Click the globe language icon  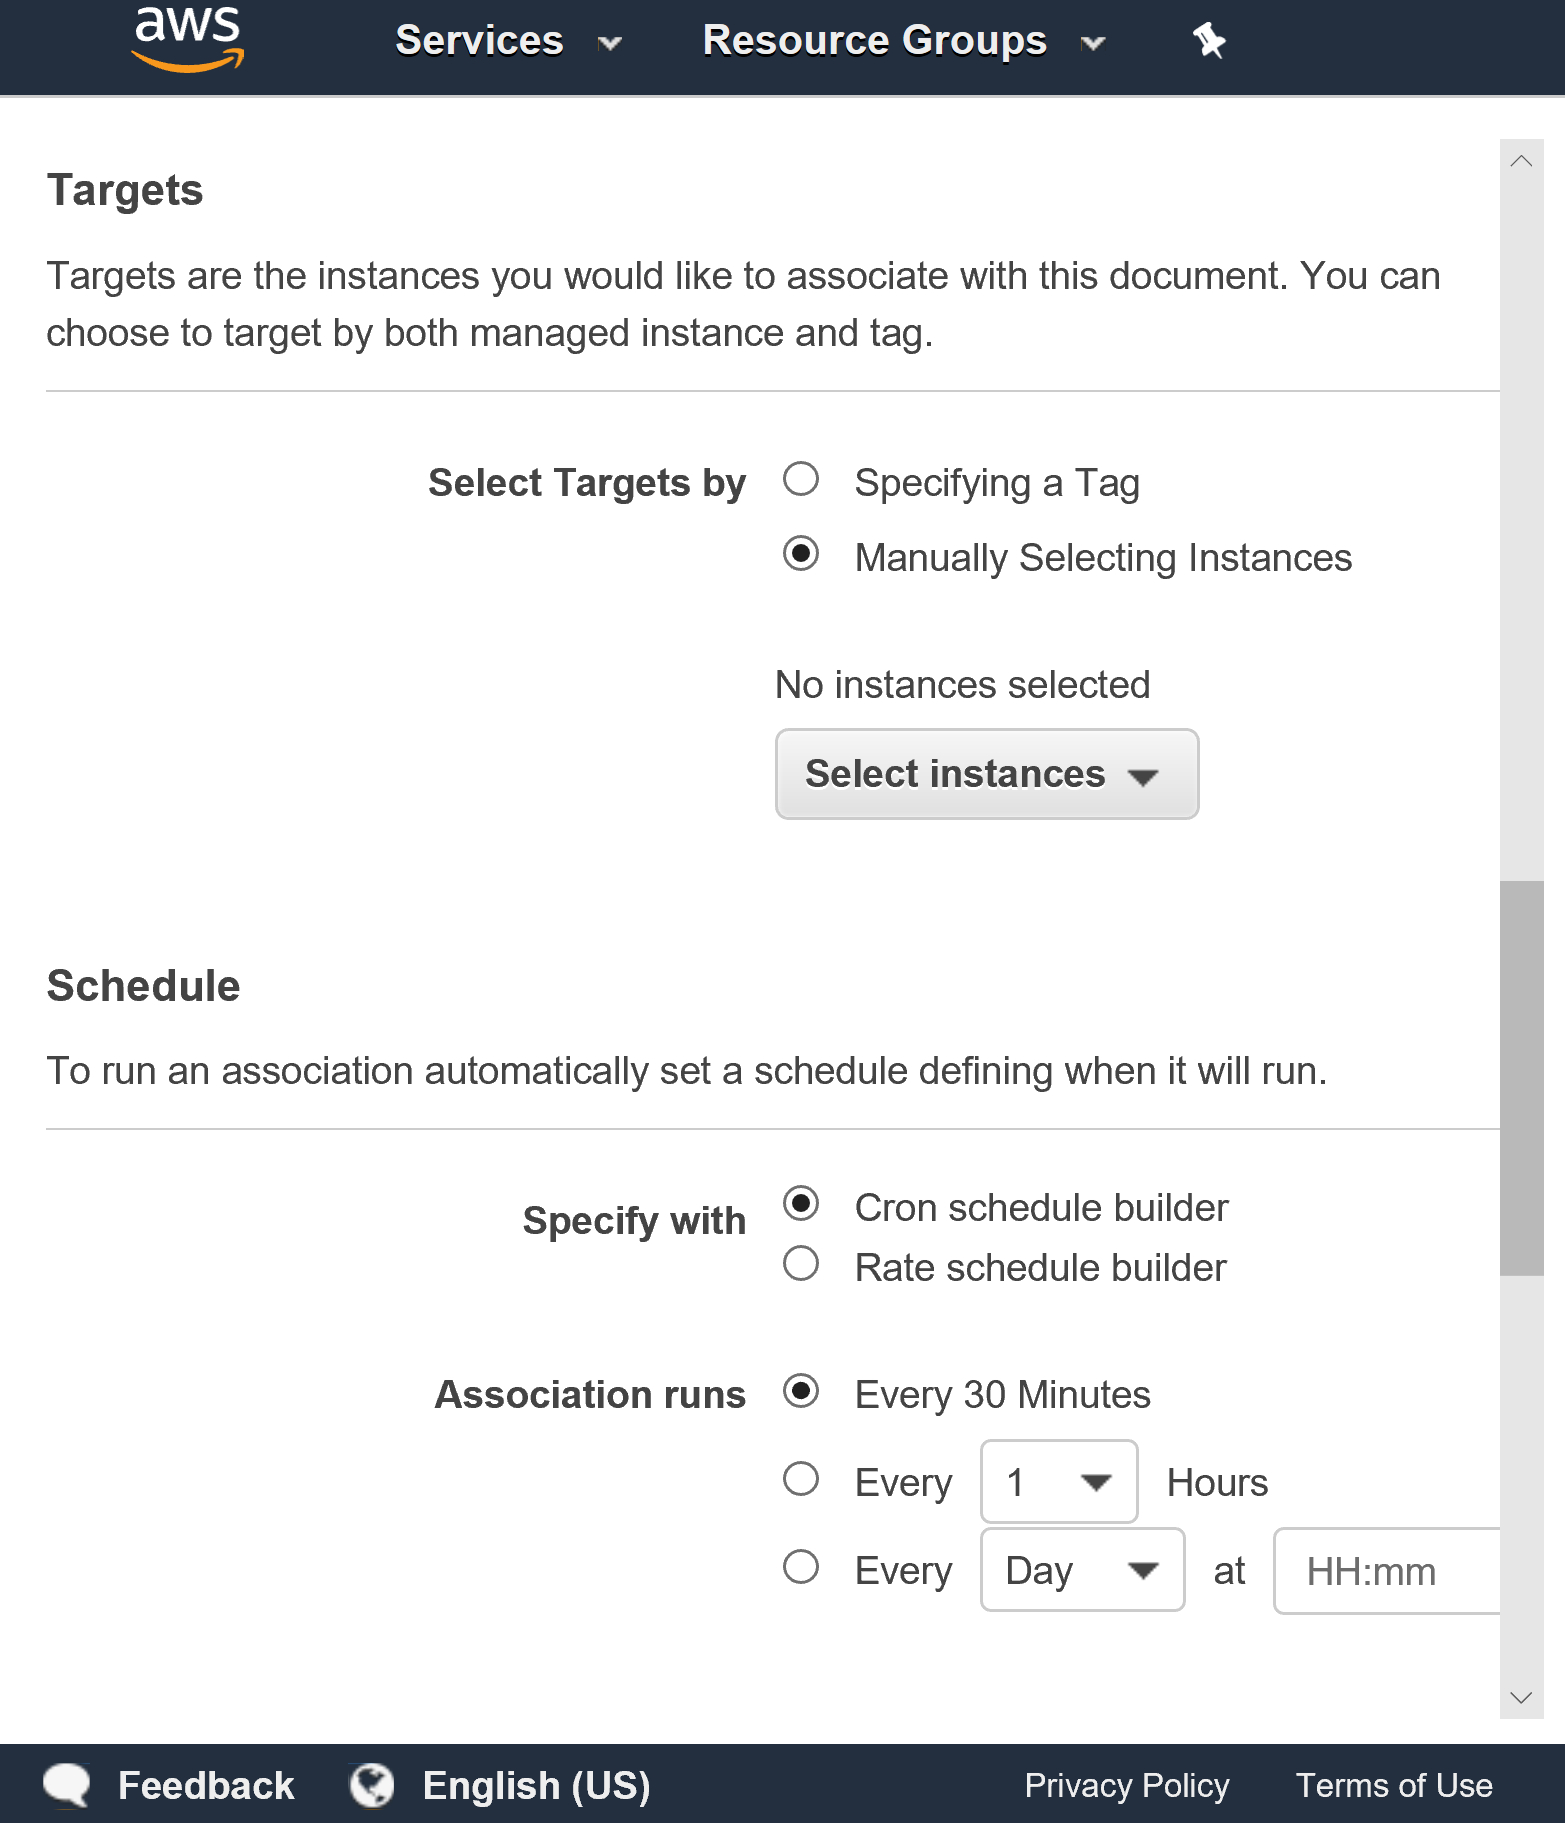[x=372, y=1785]
